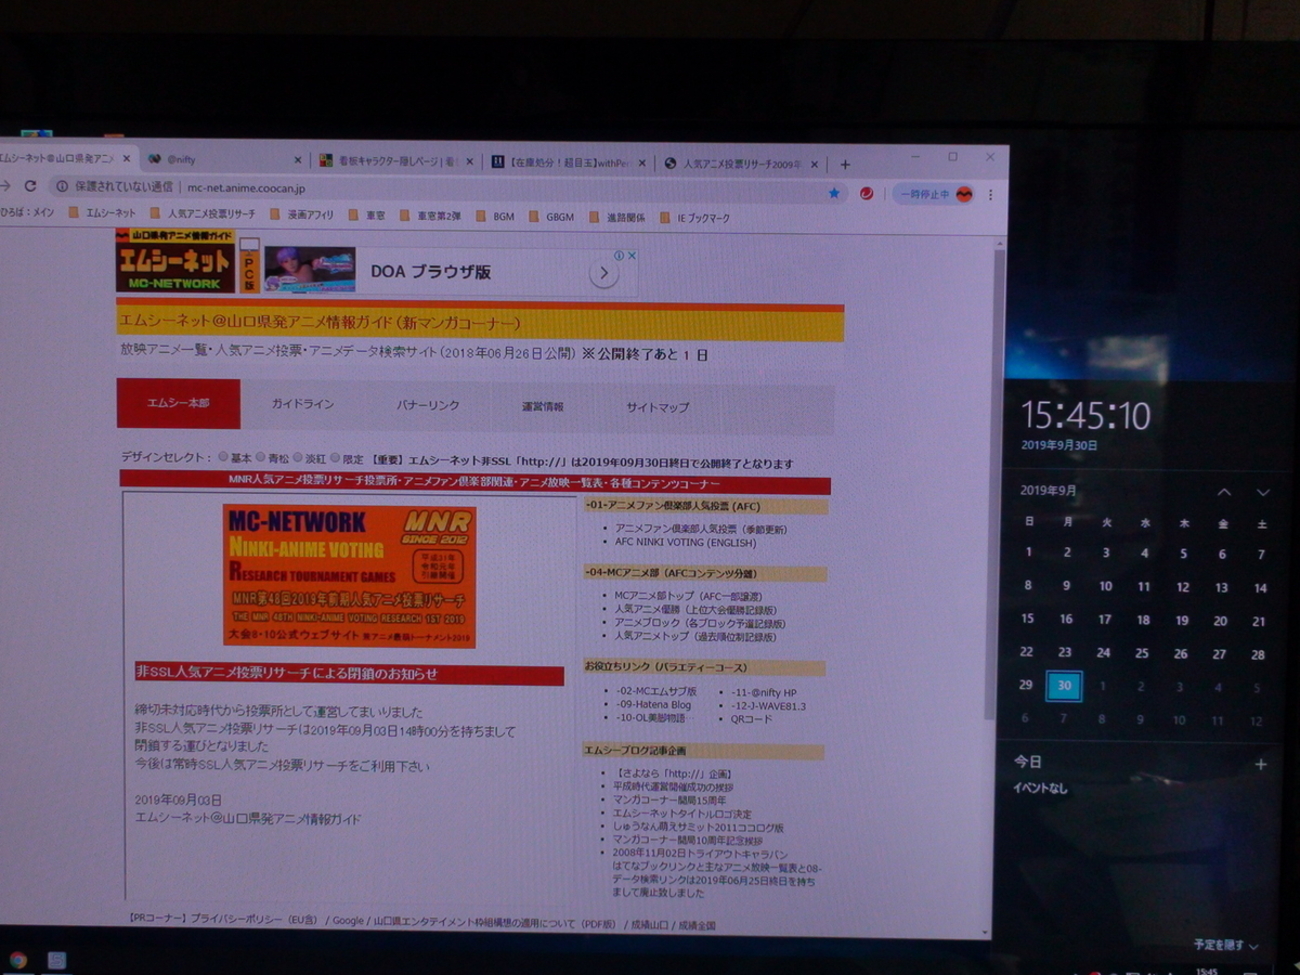Viewport: 1300px width, 975px height.
Task: Reload the page with the refresh icon
Action: (x=30, y=186)
